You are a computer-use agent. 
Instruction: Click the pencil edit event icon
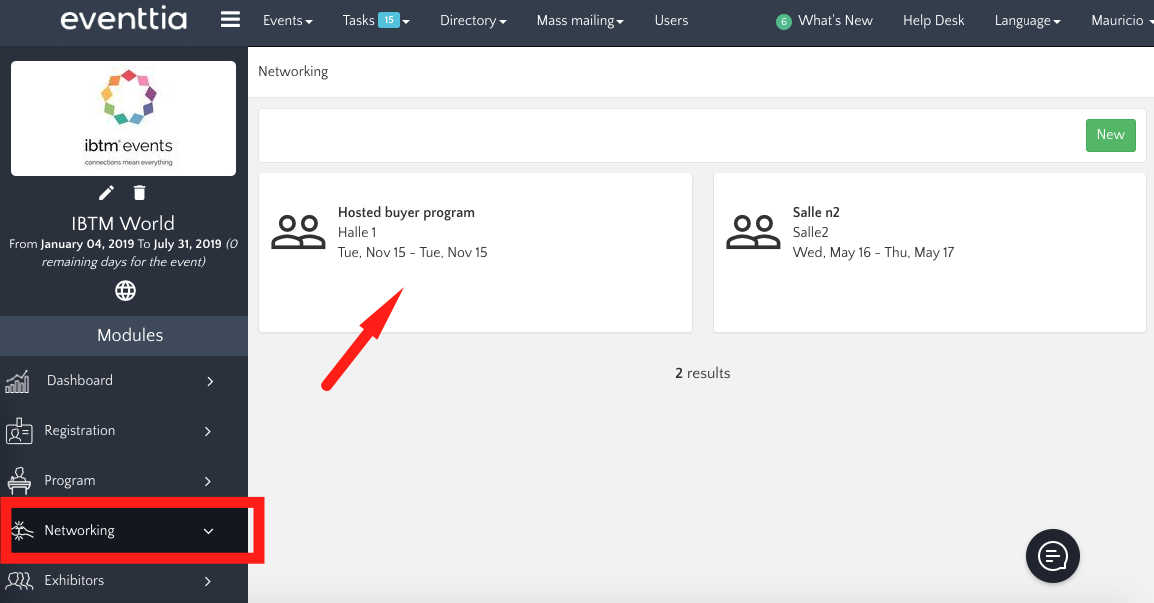[107, 193]
